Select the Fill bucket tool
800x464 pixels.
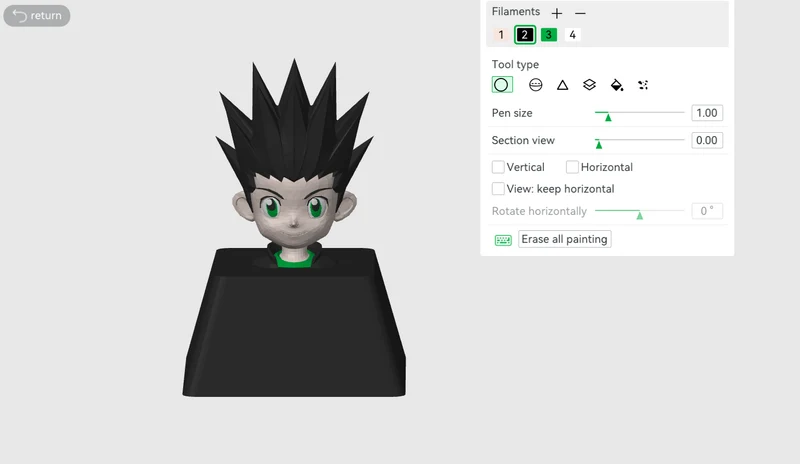[616, 85]
